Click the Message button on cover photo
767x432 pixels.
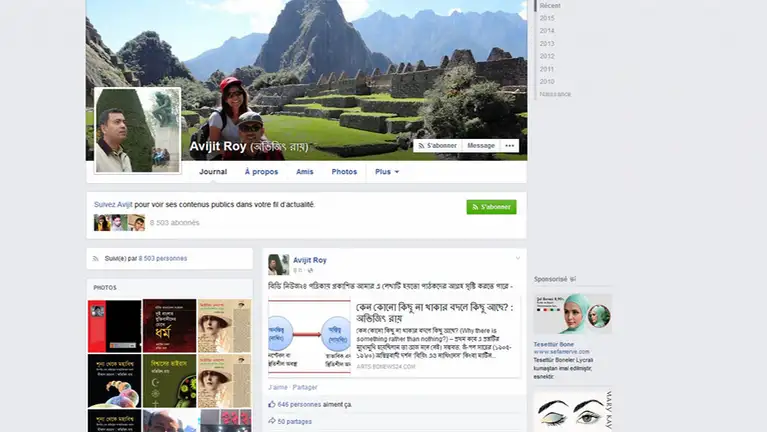(x=481, y=146)
